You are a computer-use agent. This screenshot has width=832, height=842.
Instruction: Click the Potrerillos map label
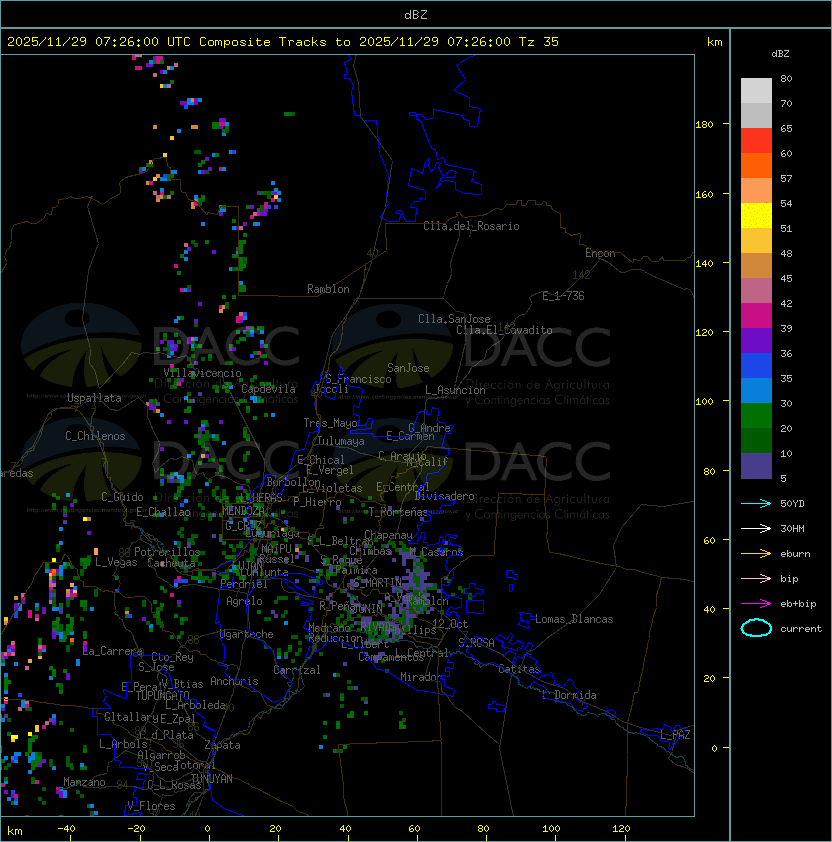167,552
